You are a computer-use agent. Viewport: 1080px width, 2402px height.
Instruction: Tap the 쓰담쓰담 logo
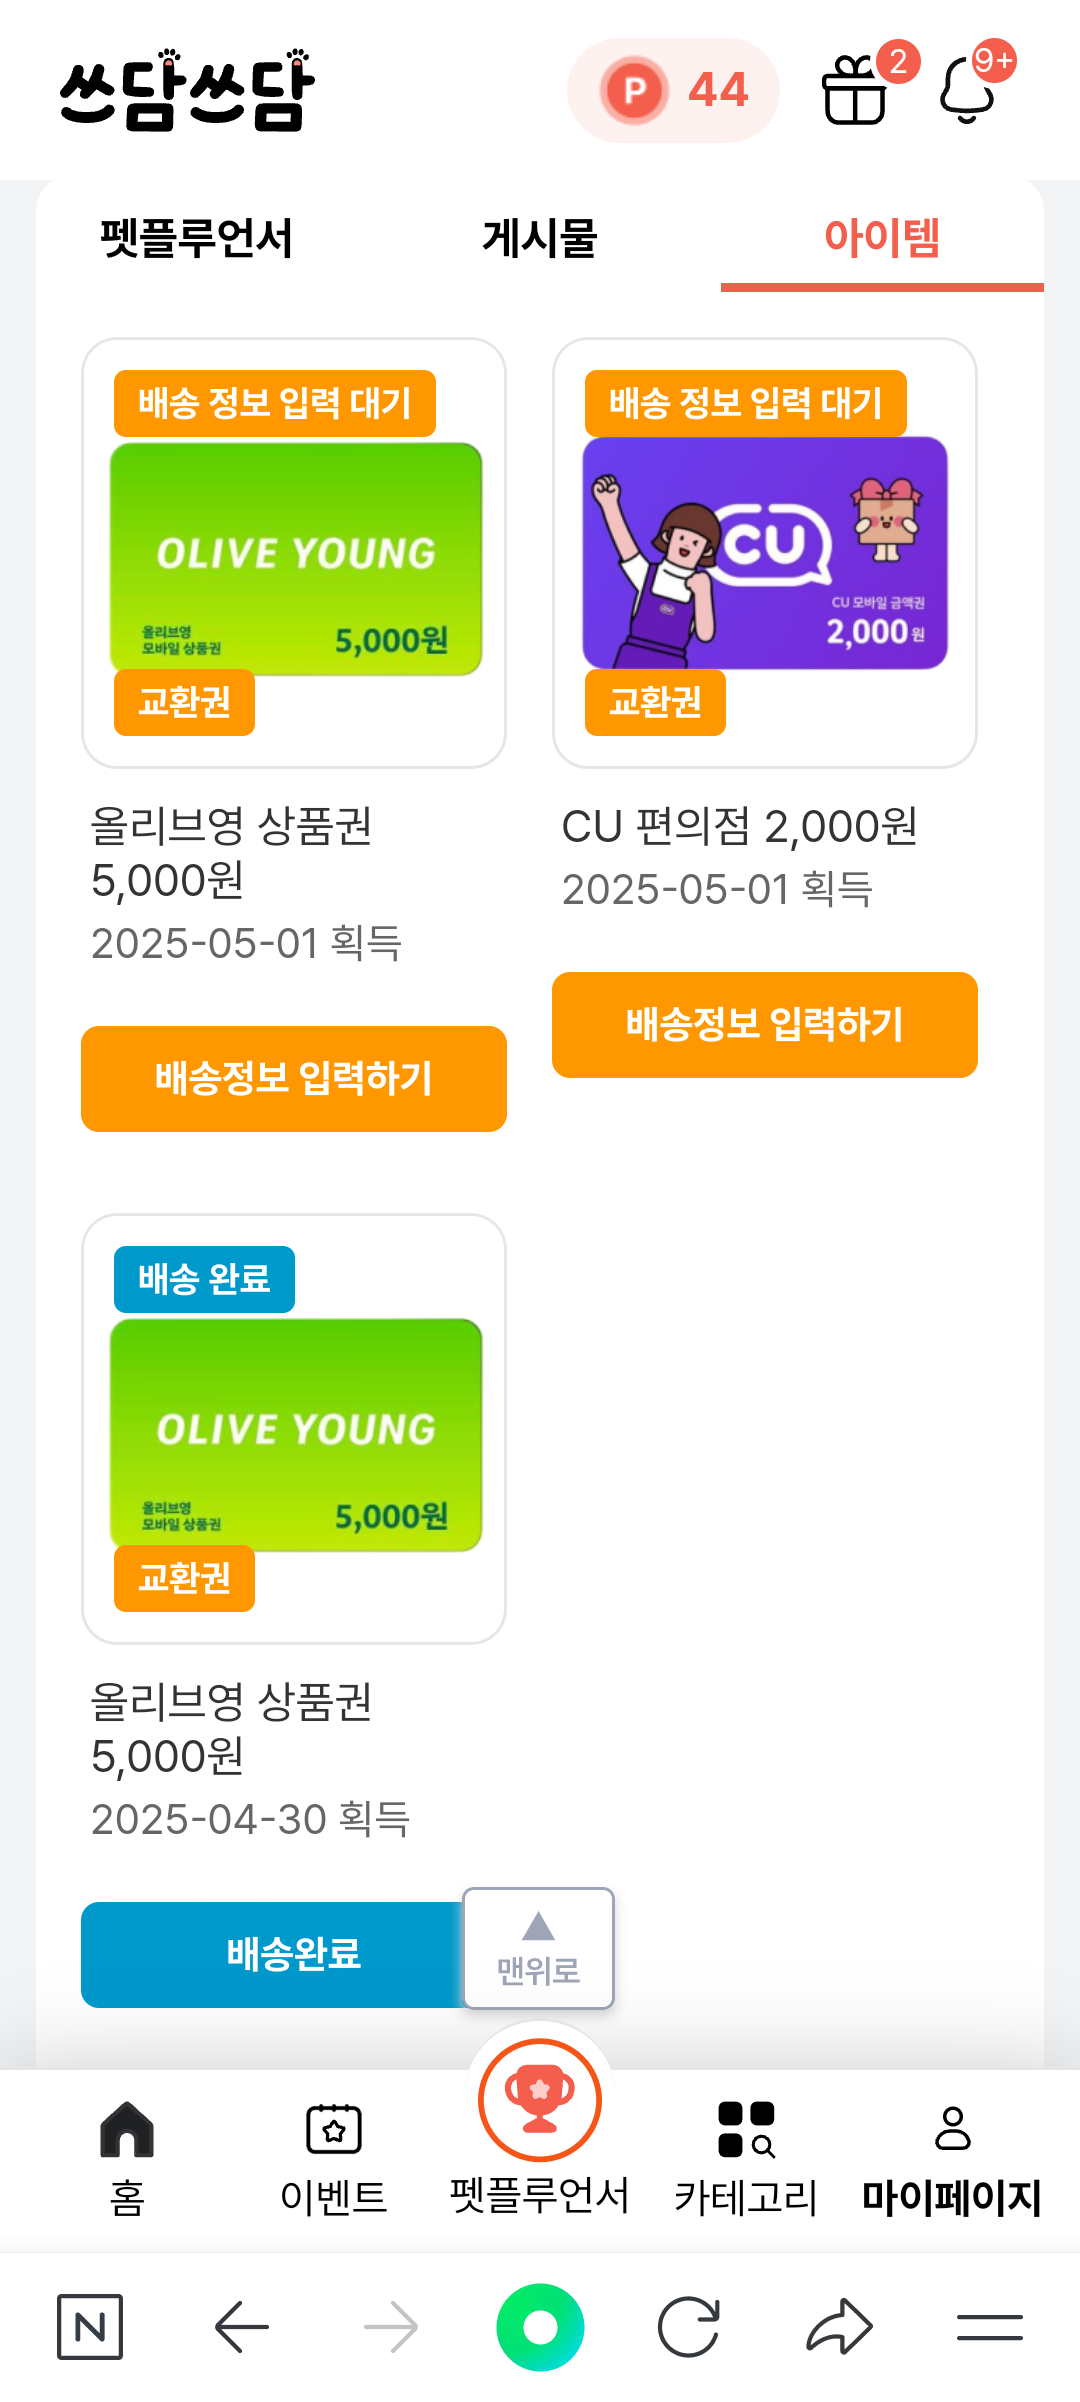click(187, 90)
